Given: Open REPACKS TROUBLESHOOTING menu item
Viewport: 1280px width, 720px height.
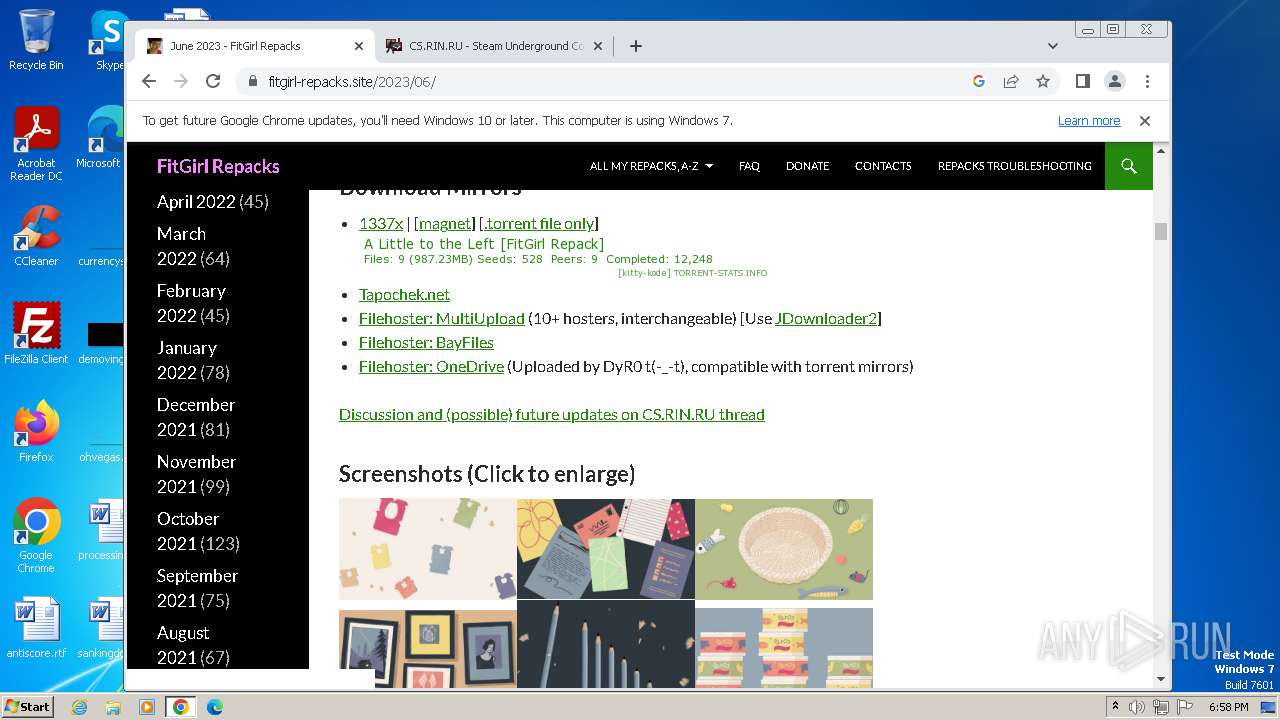Looking at the screenshot, I should pyautogui.click(x=1014, y=166).
